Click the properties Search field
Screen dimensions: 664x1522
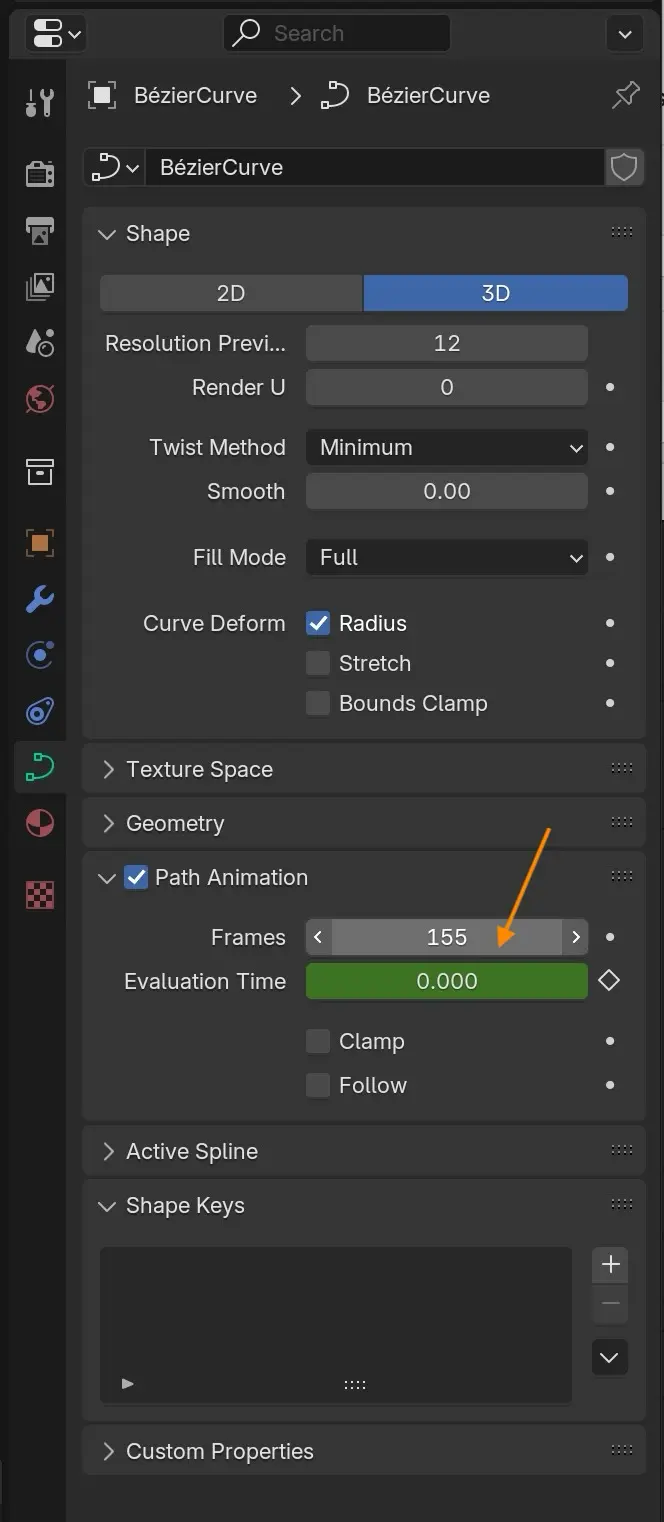pos(336,33)
